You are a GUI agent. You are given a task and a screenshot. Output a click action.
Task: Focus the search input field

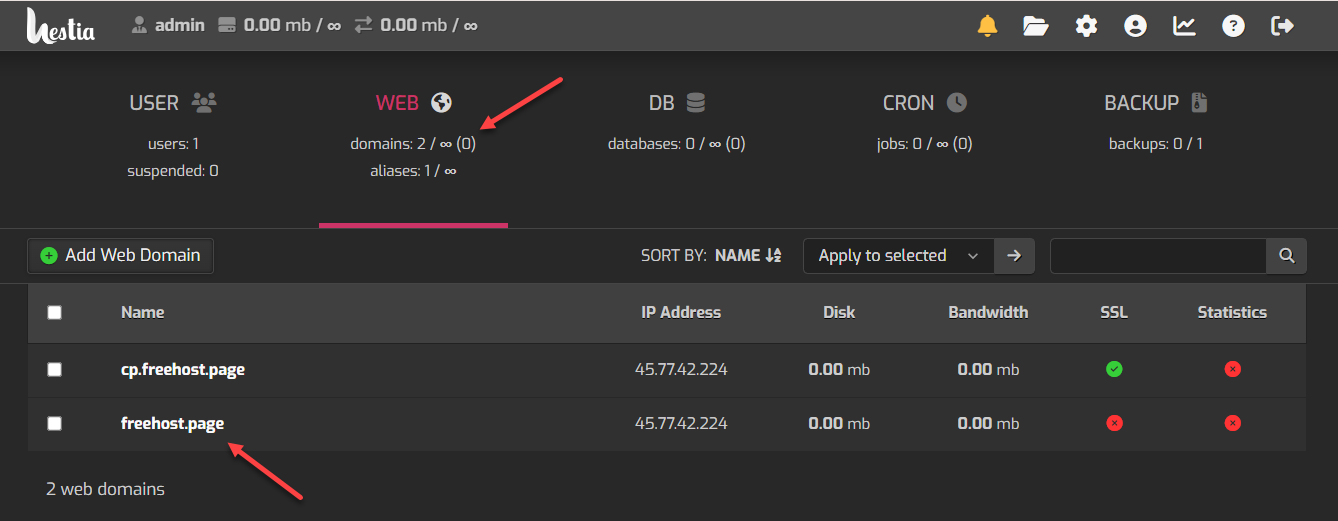click(1157, 256)
